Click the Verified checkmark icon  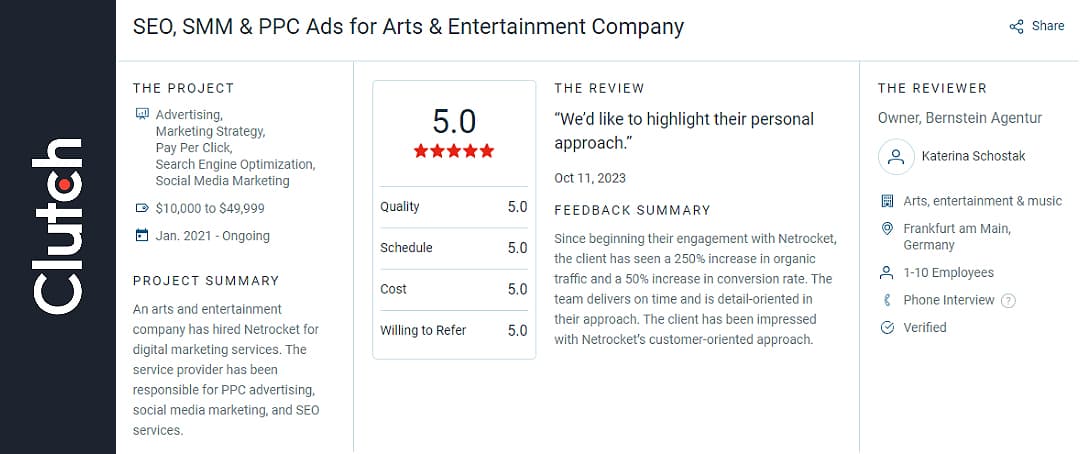(x=886, y=327)
